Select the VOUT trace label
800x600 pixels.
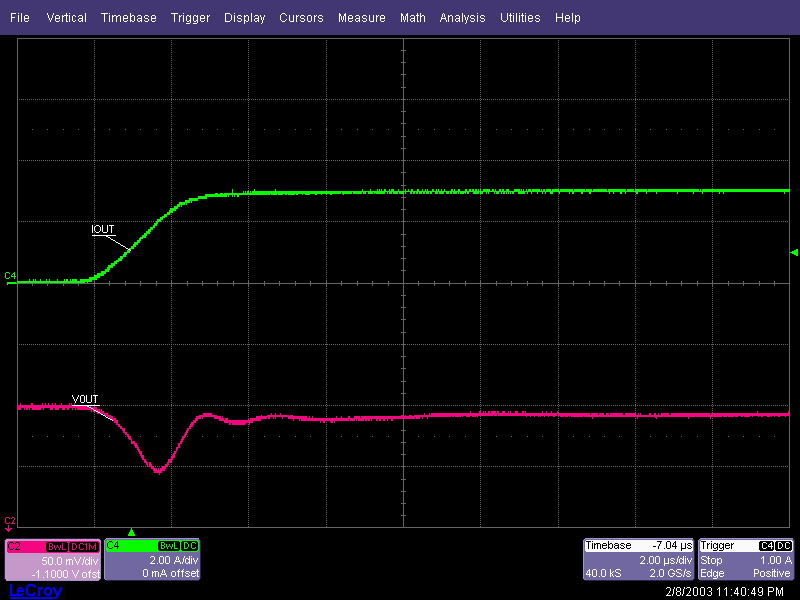coord(85,400)
